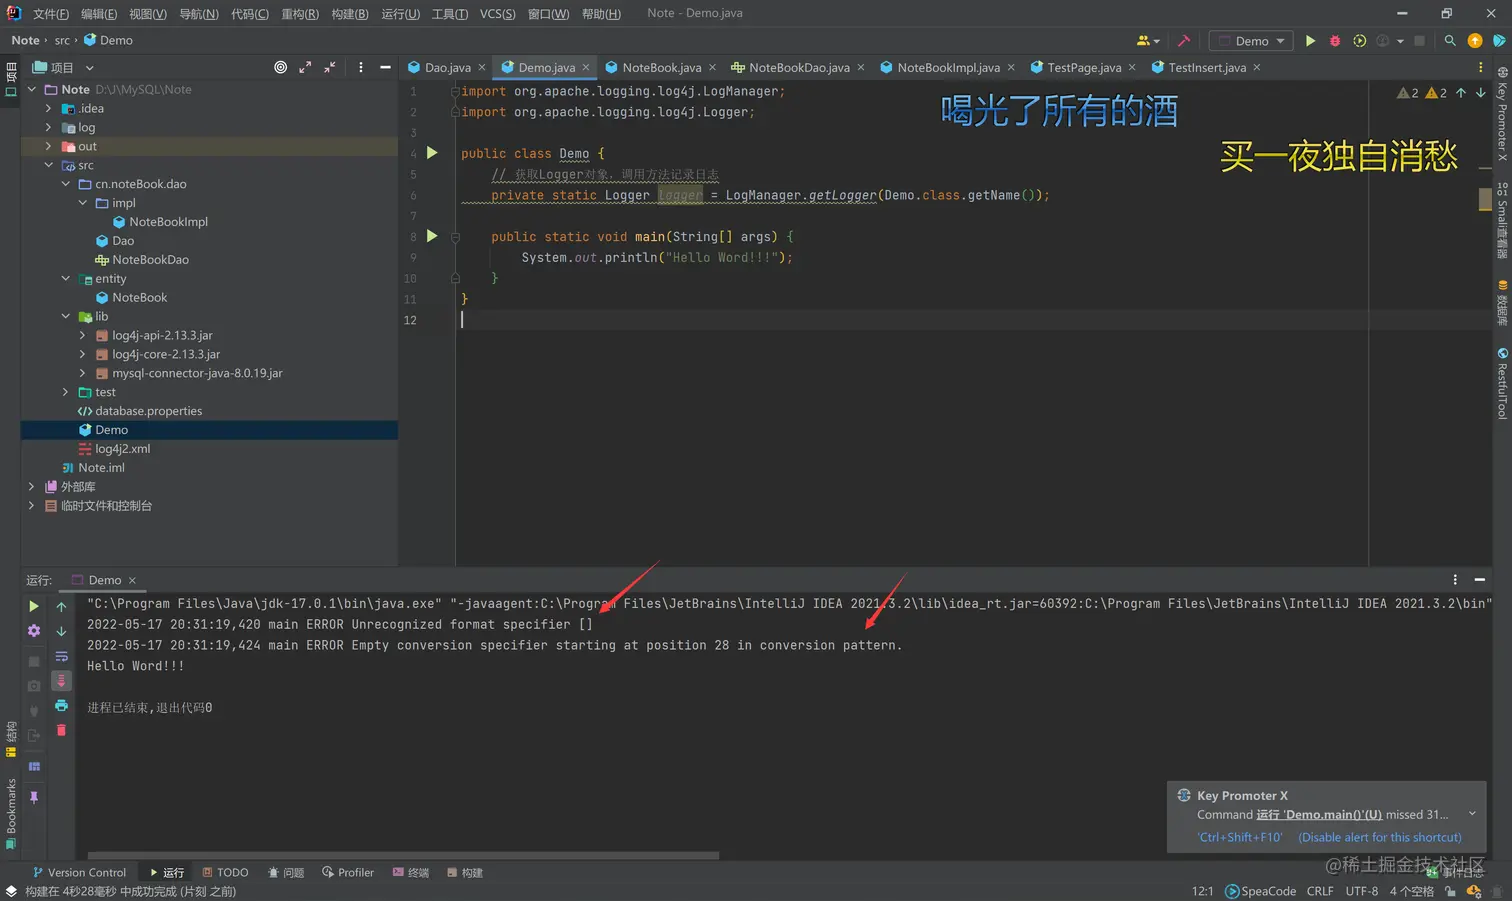Image resolution: width=1512 pixels, height=901 pixels.
Task: Open run configuration settings gear in run panel
Action: coord(34,631)
